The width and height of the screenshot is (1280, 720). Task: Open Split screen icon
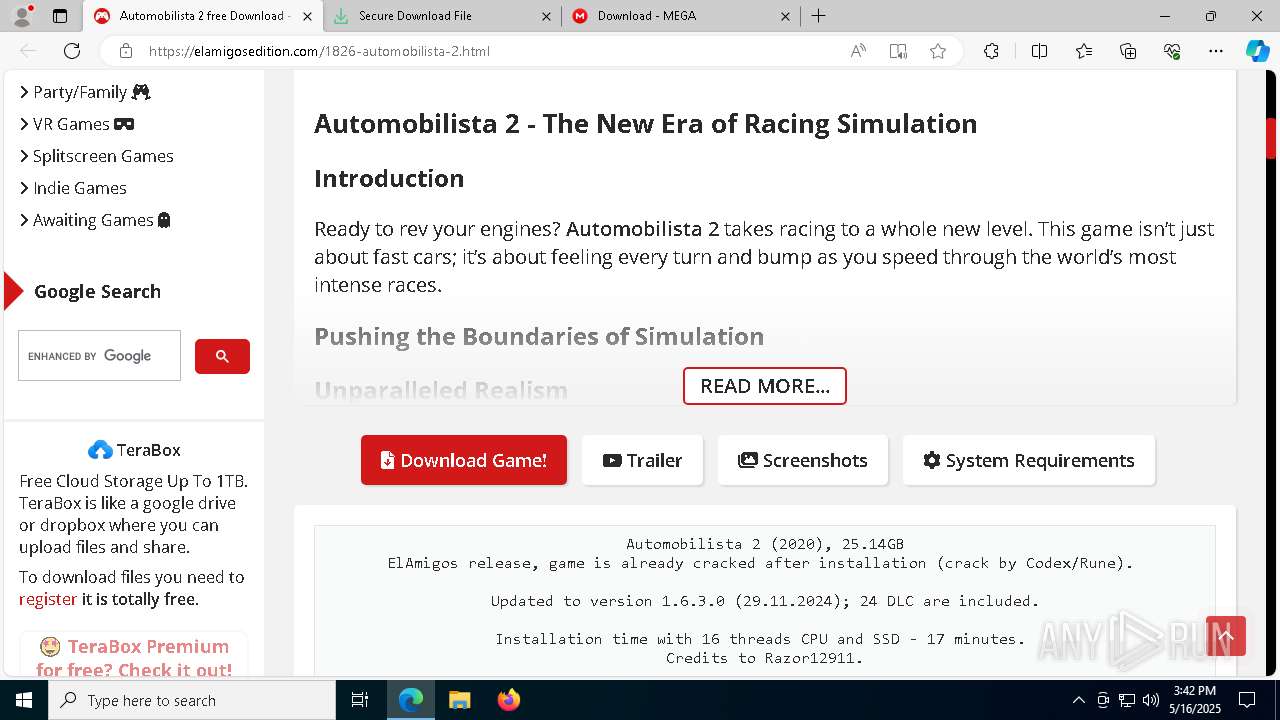click(x=1039, y=51)
